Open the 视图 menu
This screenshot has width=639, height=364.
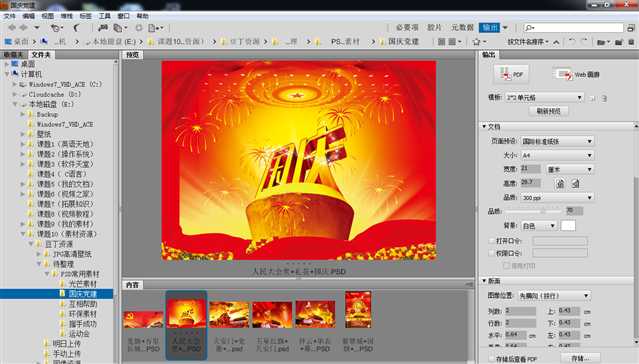coord(47,16)
